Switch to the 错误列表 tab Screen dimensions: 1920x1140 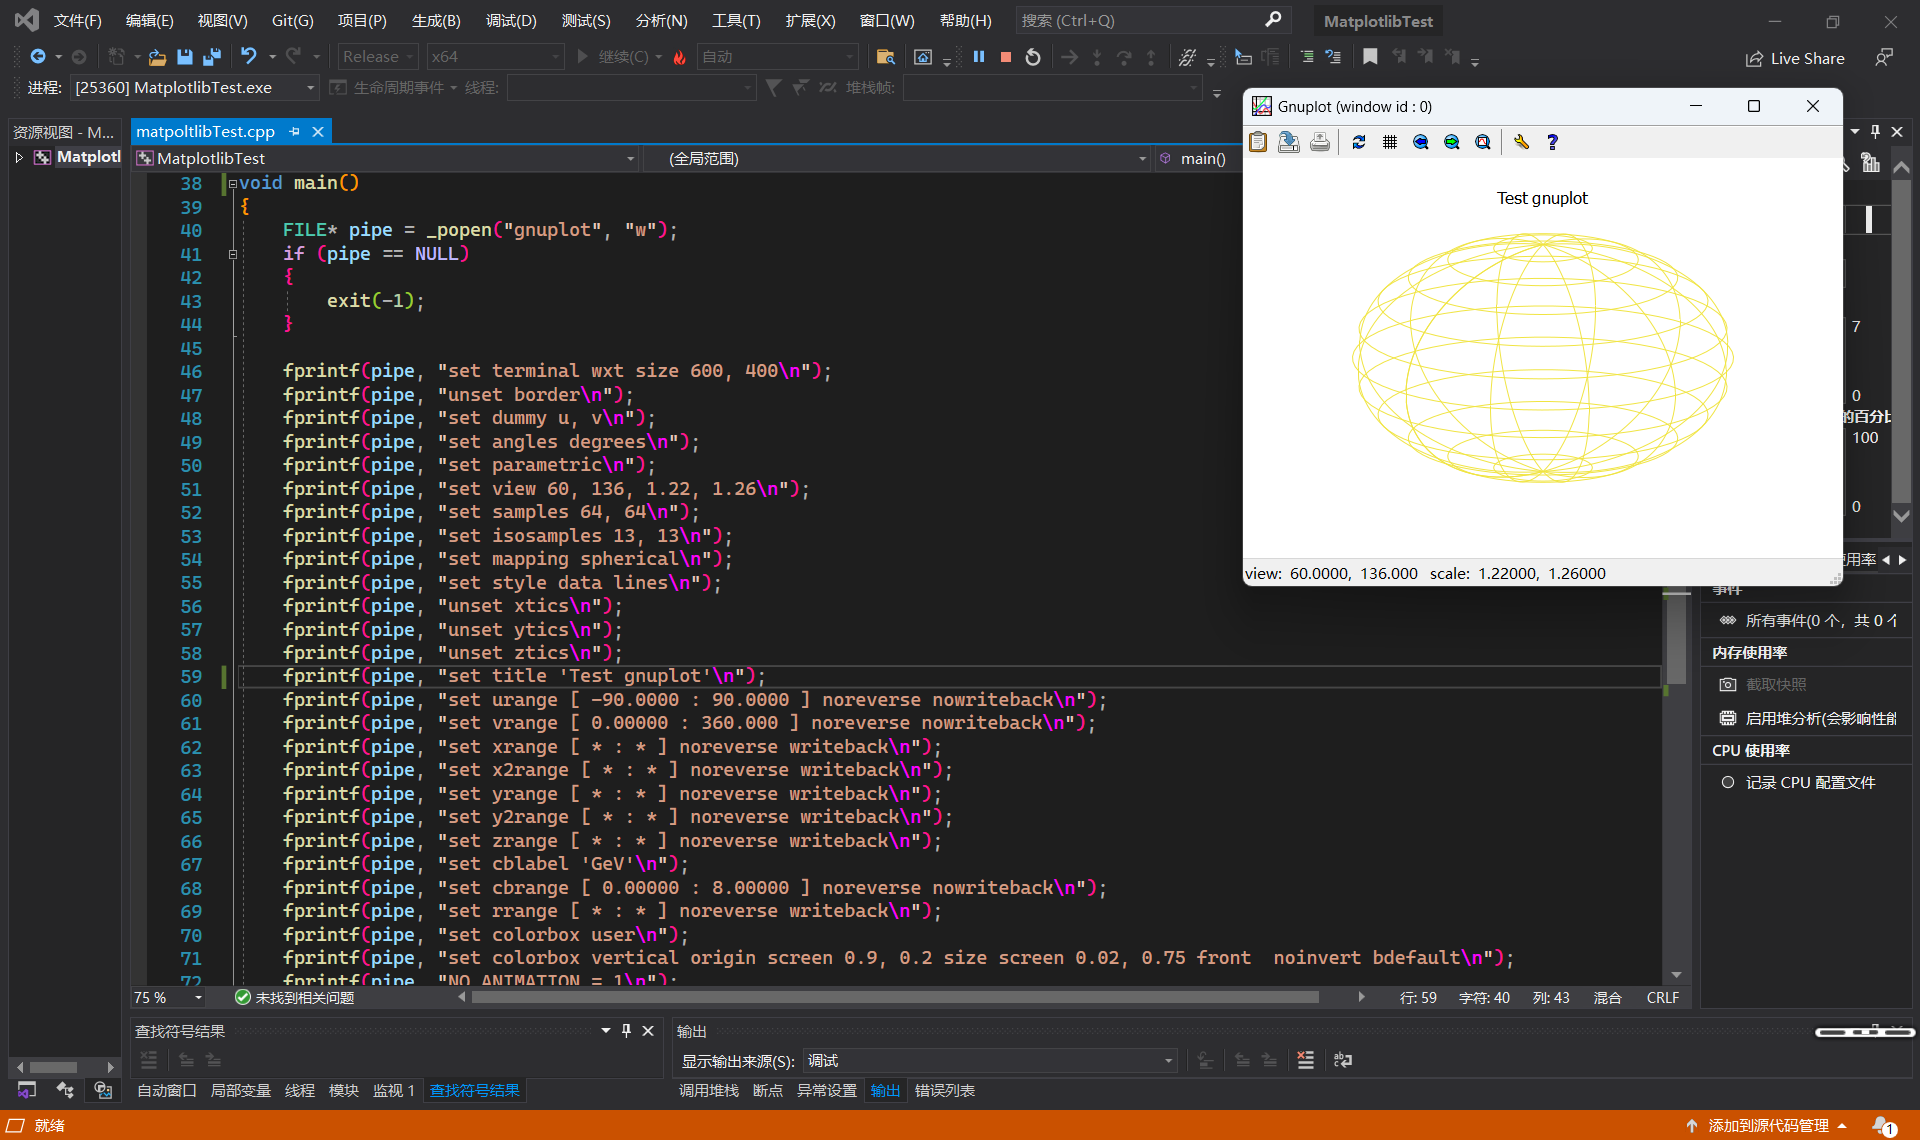[944, 1090]
